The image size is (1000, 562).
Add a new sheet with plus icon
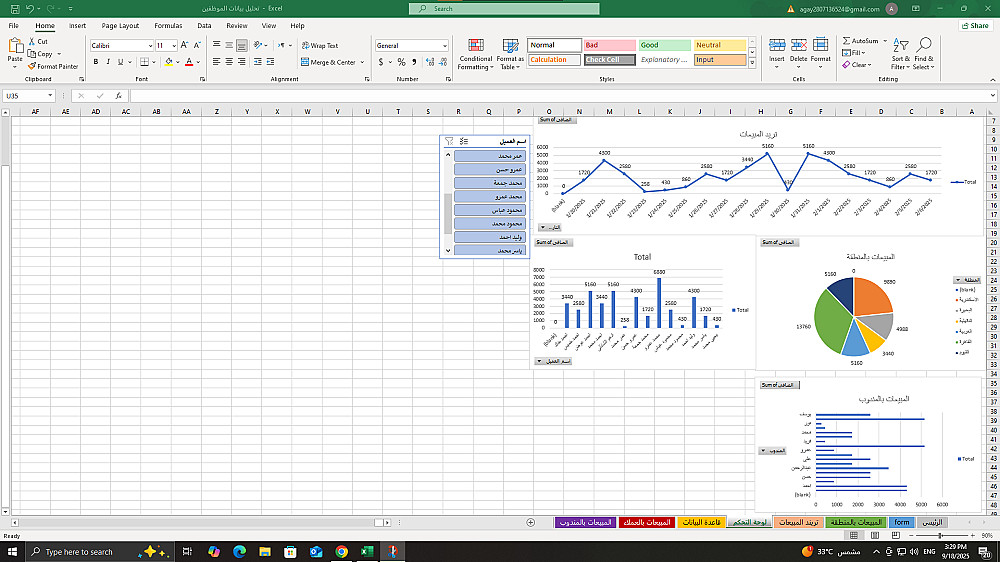click(531, 522)
